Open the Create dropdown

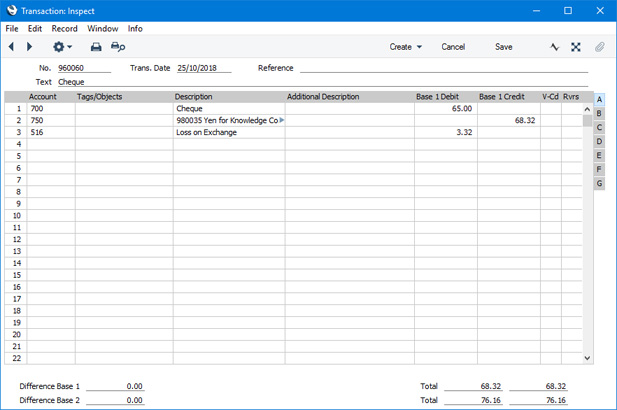tap(405, 47)
